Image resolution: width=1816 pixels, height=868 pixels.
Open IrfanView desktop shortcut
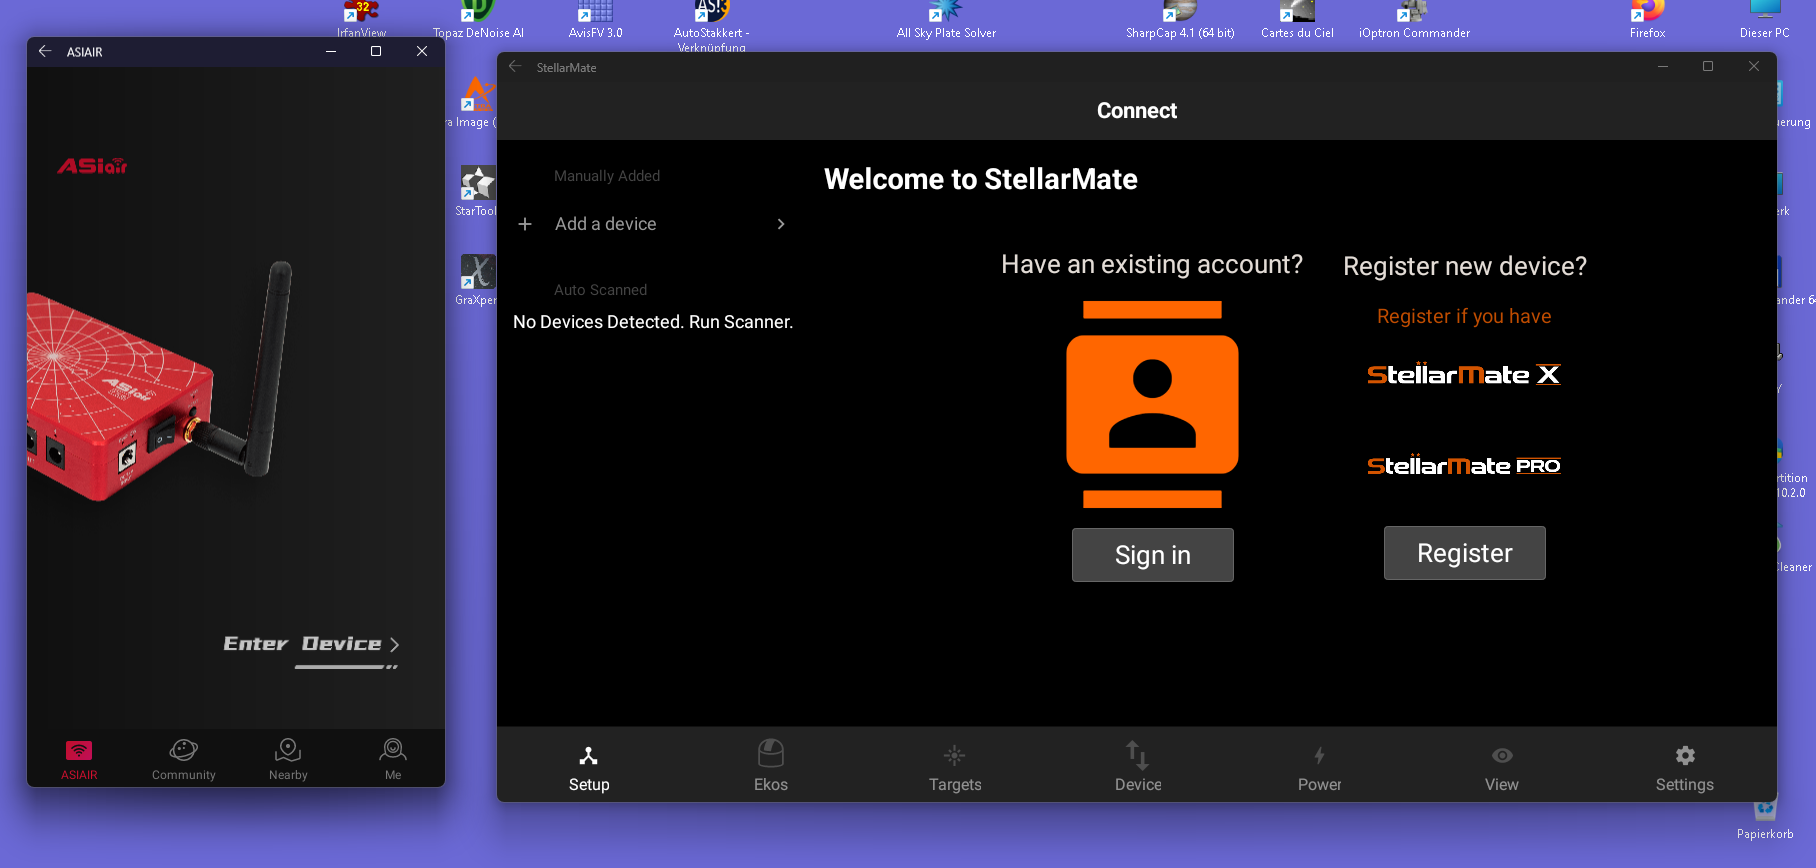[361, 20]
